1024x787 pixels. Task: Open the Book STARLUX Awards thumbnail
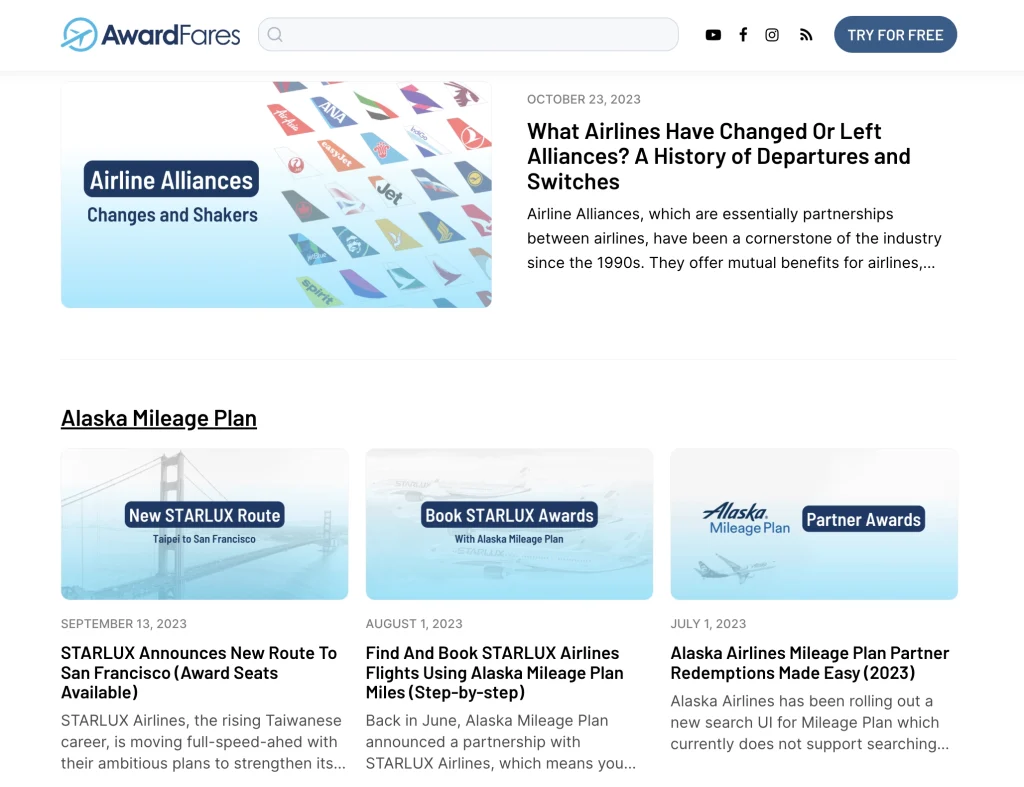pyautogui.click(x=509, y=524)
